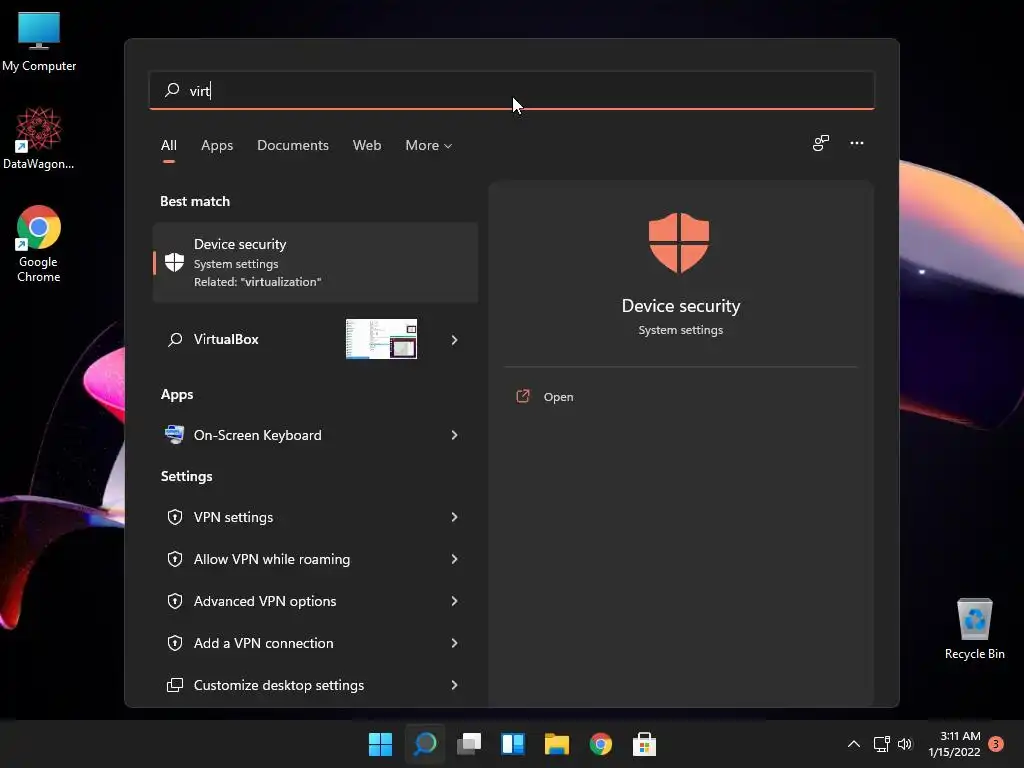Switch to the Apps search tab
This screenshot has height=768, width=1024.
pyautogui.click(x=217, y=146)
